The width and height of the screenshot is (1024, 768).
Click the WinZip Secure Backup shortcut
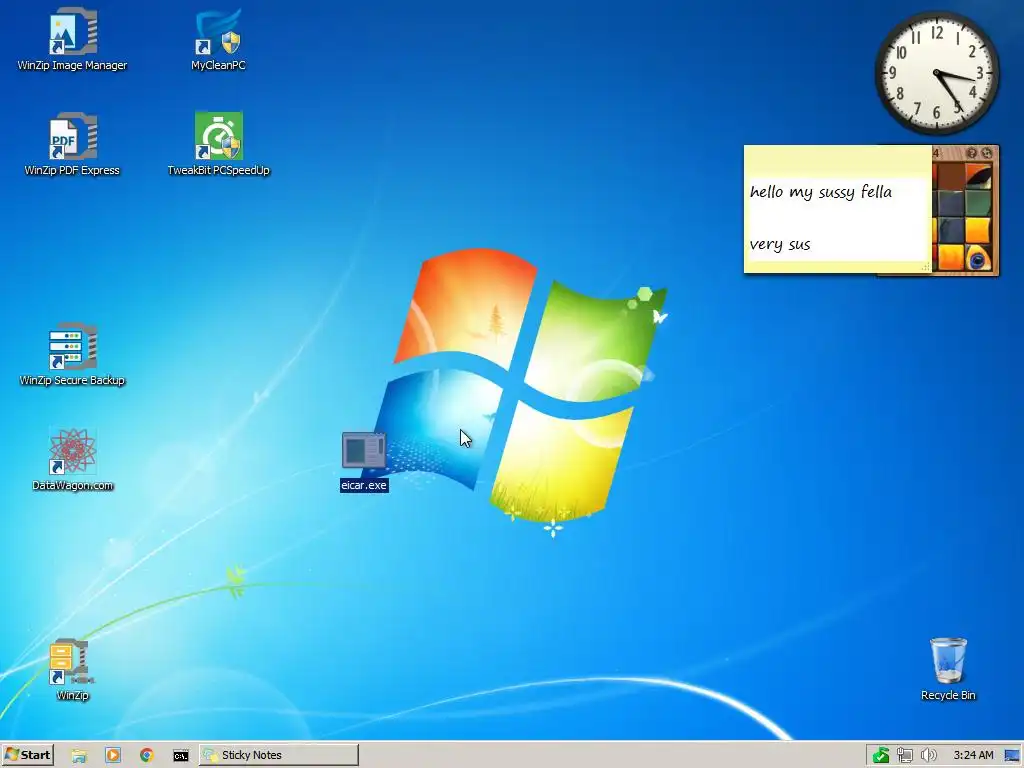tap(72, 355)
